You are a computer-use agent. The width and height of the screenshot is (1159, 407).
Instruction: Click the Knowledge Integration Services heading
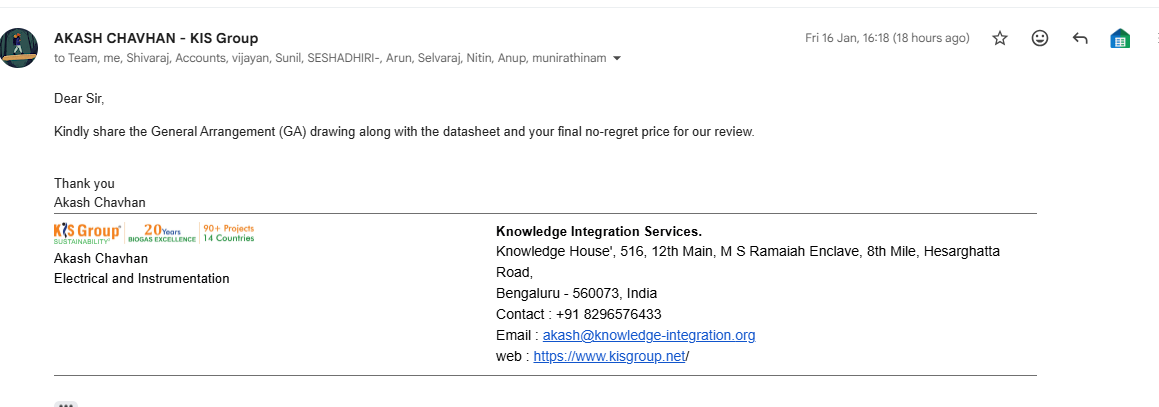pos(598,231)
